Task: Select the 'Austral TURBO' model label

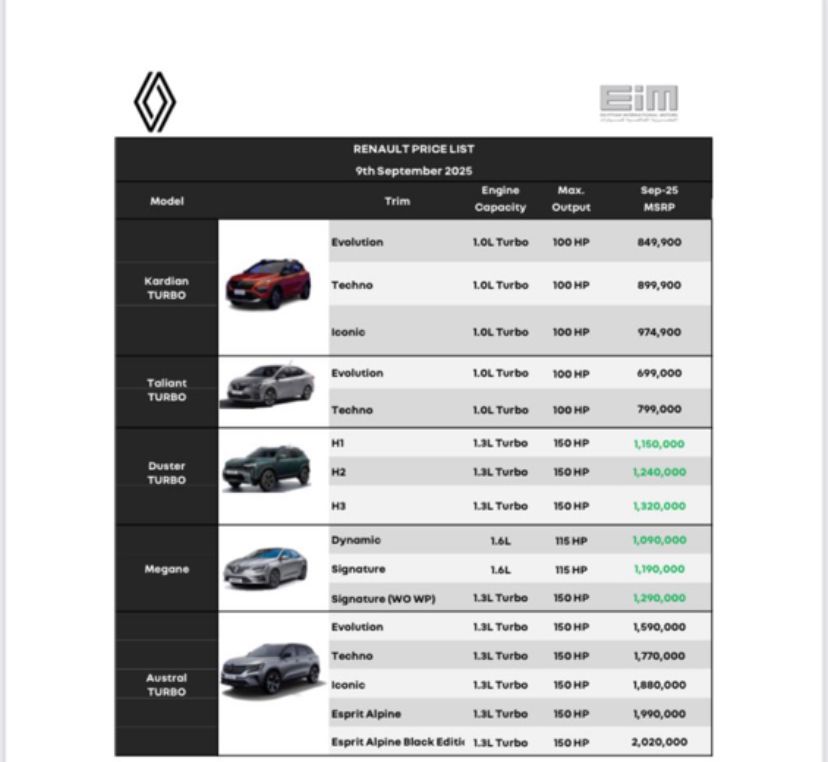Action: [167, 685]
